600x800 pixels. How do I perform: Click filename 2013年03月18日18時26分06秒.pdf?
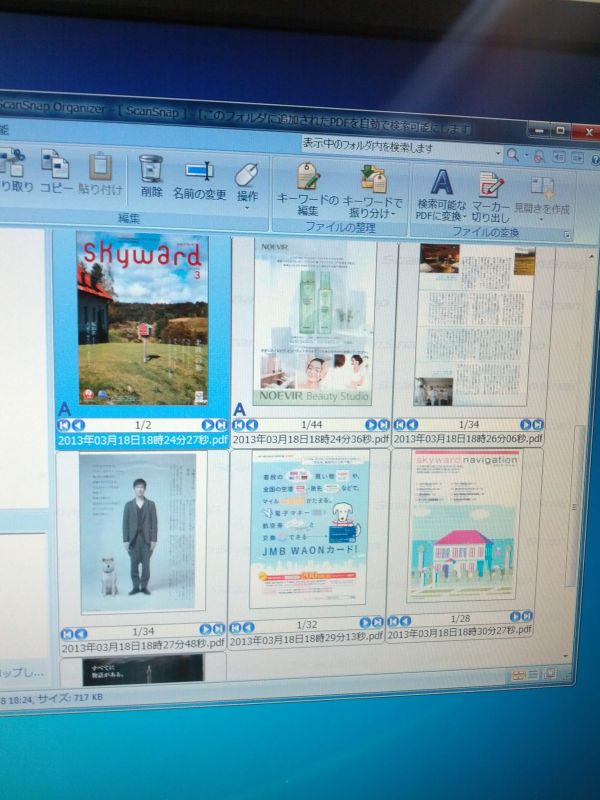click(x=468, y=438)
